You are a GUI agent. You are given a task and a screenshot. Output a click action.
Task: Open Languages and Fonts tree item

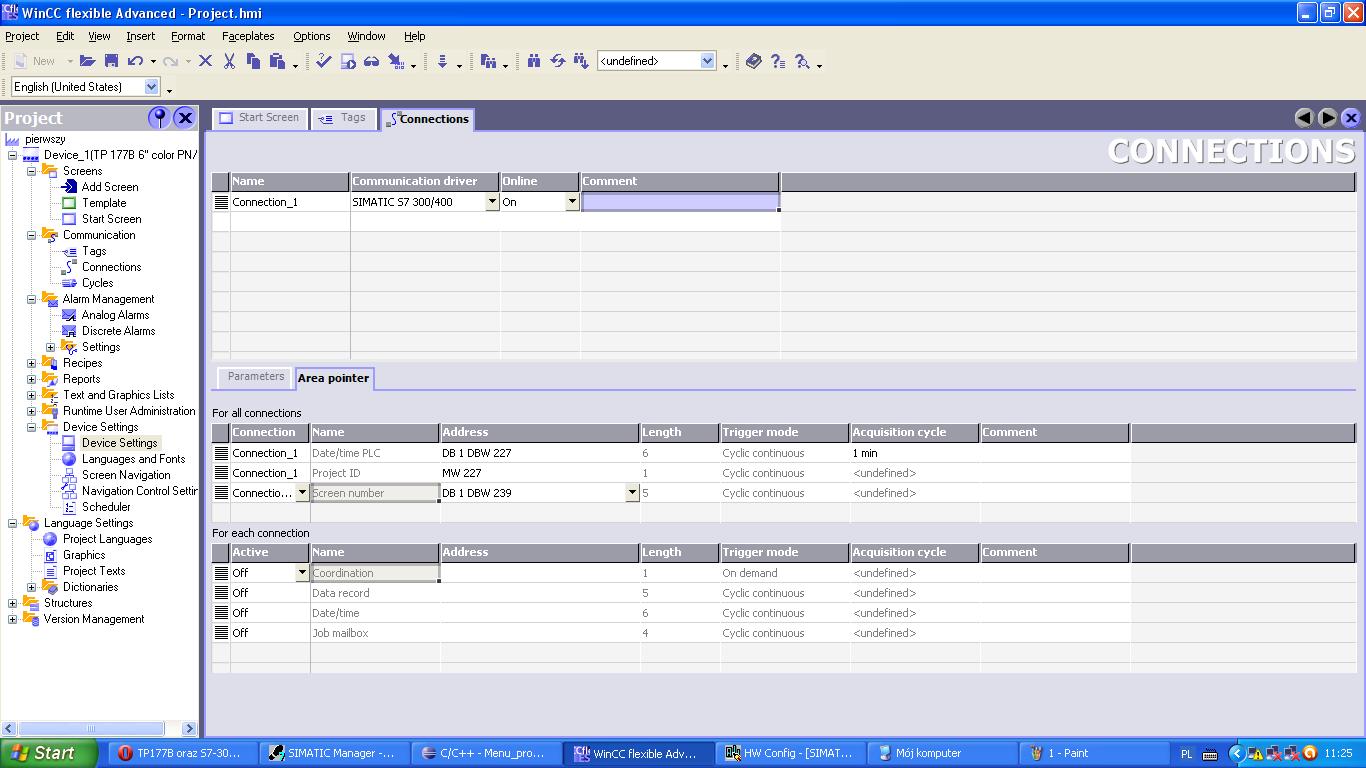pyautogui.click(x=133, y=459)
